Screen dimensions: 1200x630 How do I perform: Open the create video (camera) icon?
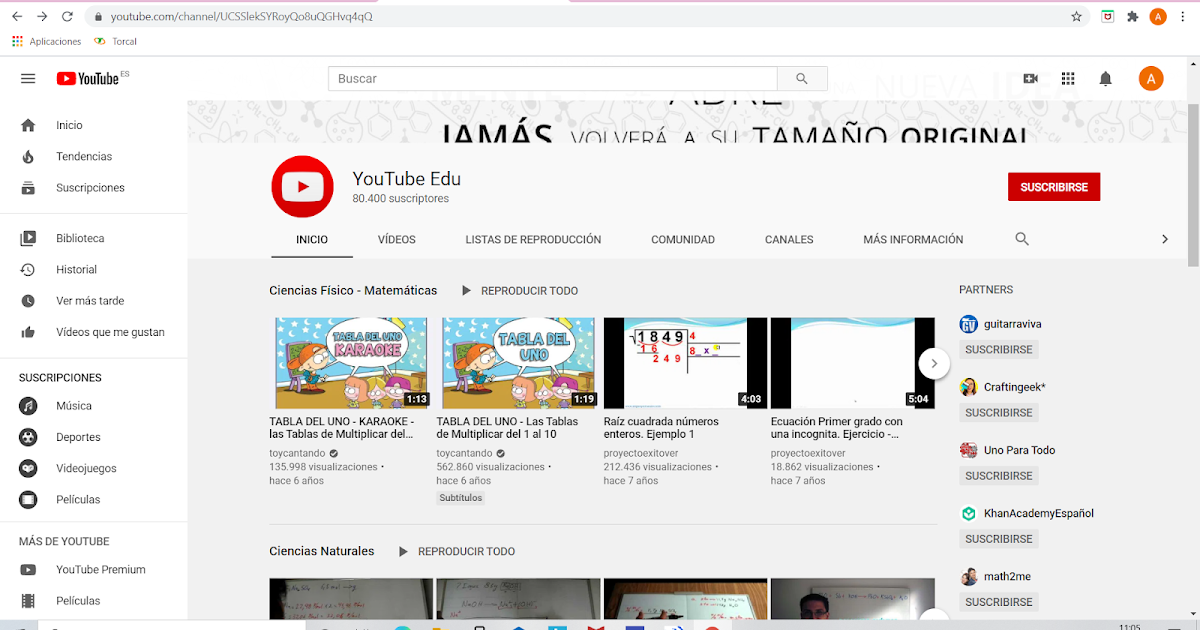pos(1030,78)
